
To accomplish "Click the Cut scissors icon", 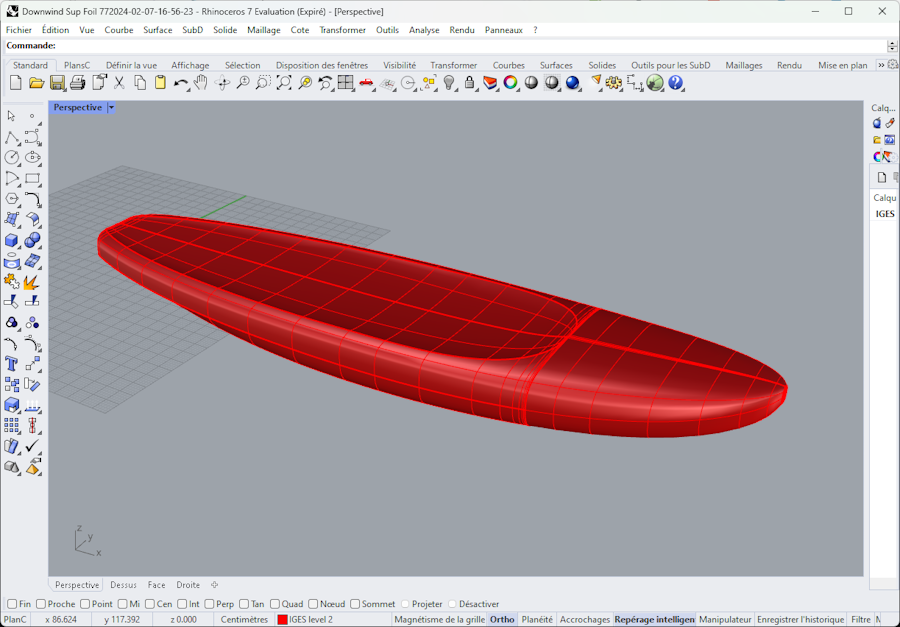I will 119,83.
